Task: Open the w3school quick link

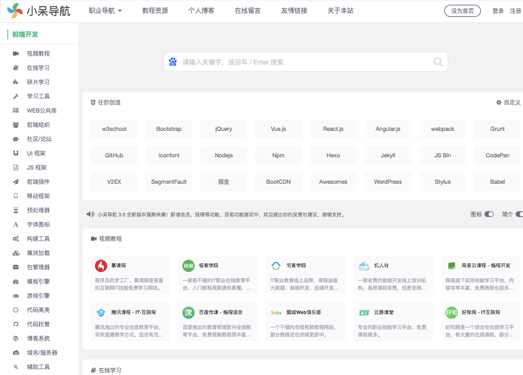Action: [x=114, y=129]
